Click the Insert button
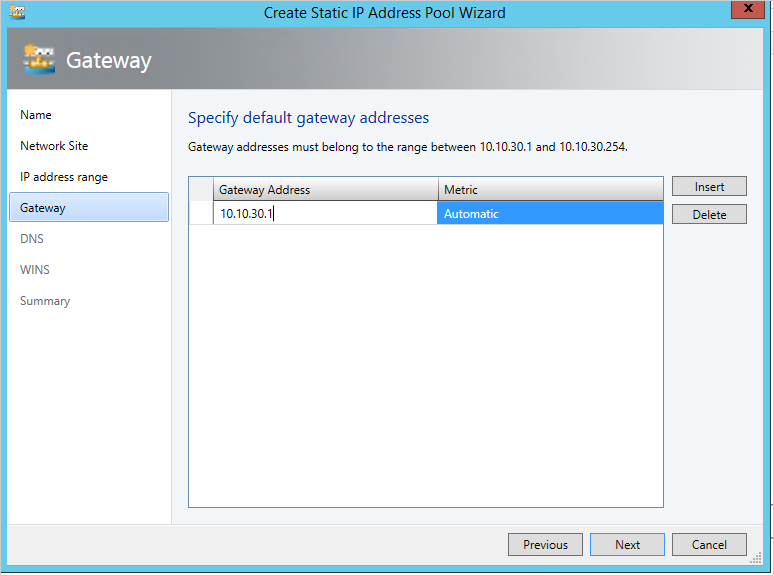Screen dimensions: 774x576 tap(709, 187)
